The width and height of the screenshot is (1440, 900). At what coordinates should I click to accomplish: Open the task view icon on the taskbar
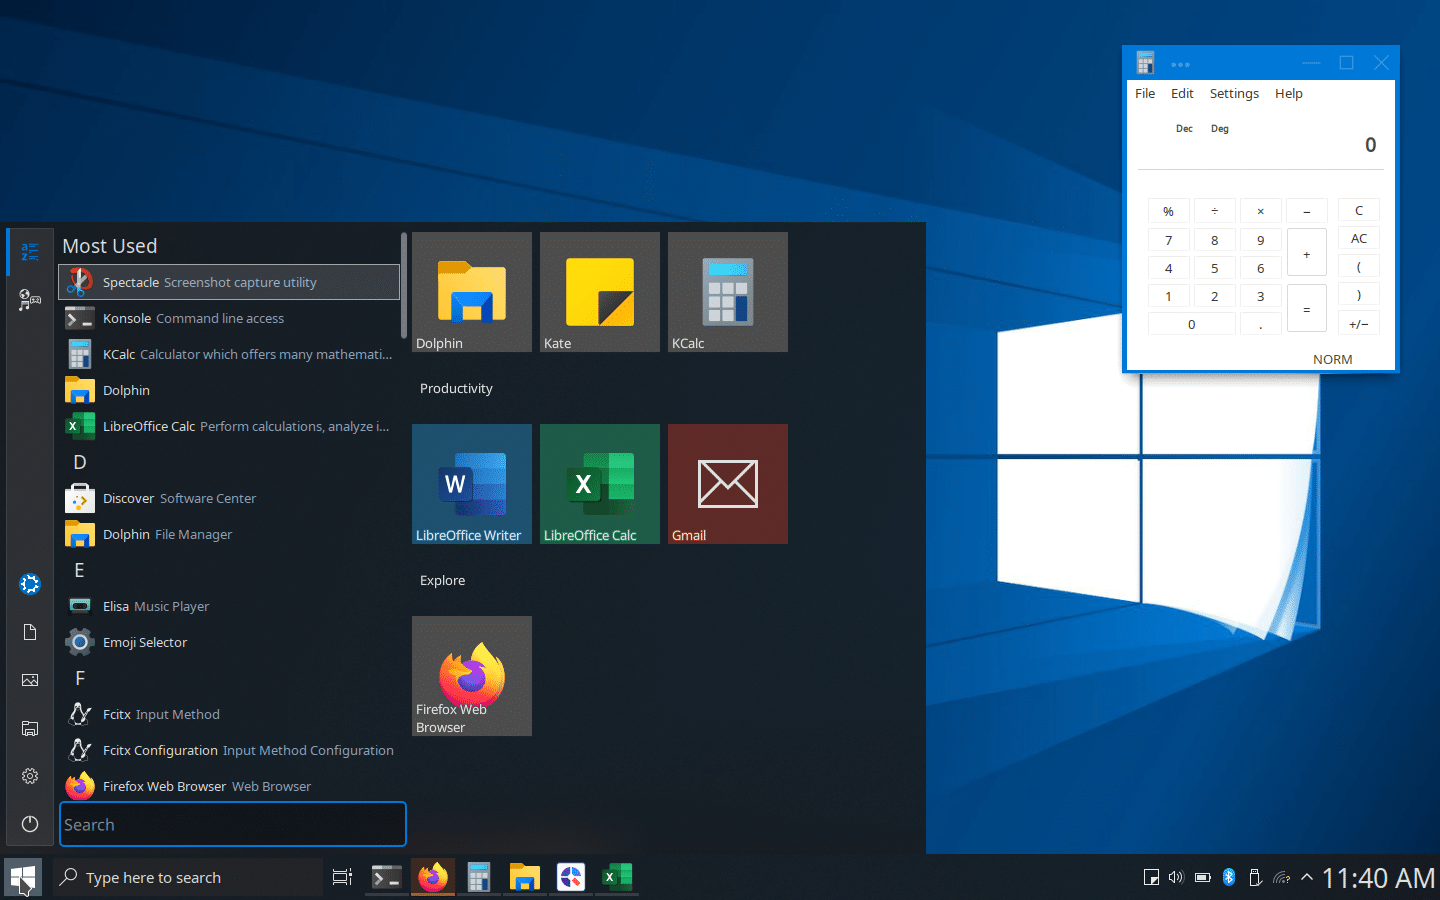pyautogui.click(x=342, y=877)
